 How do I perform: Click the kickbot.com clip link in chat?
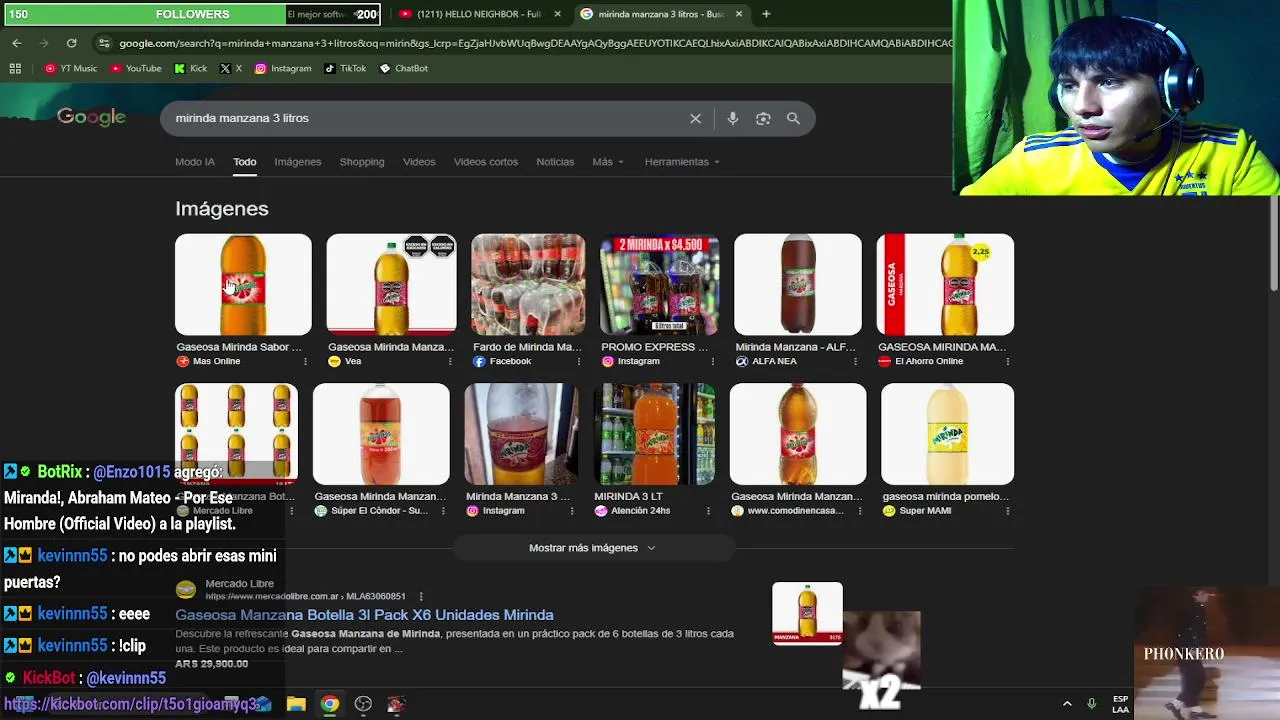(131, 704)
